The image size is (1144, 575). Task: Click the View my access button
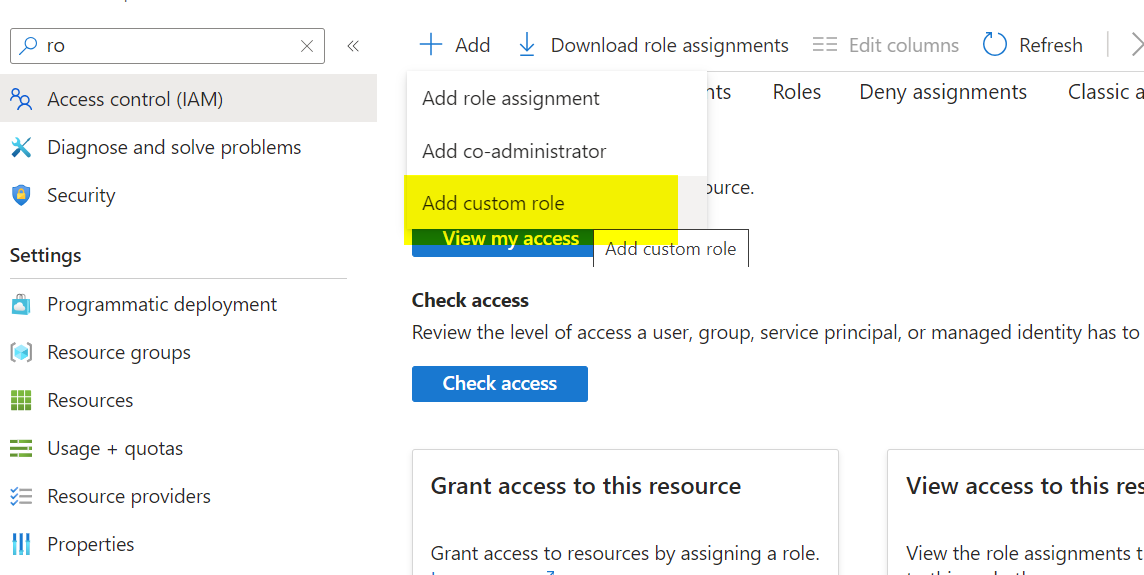[x=503, y=242]
